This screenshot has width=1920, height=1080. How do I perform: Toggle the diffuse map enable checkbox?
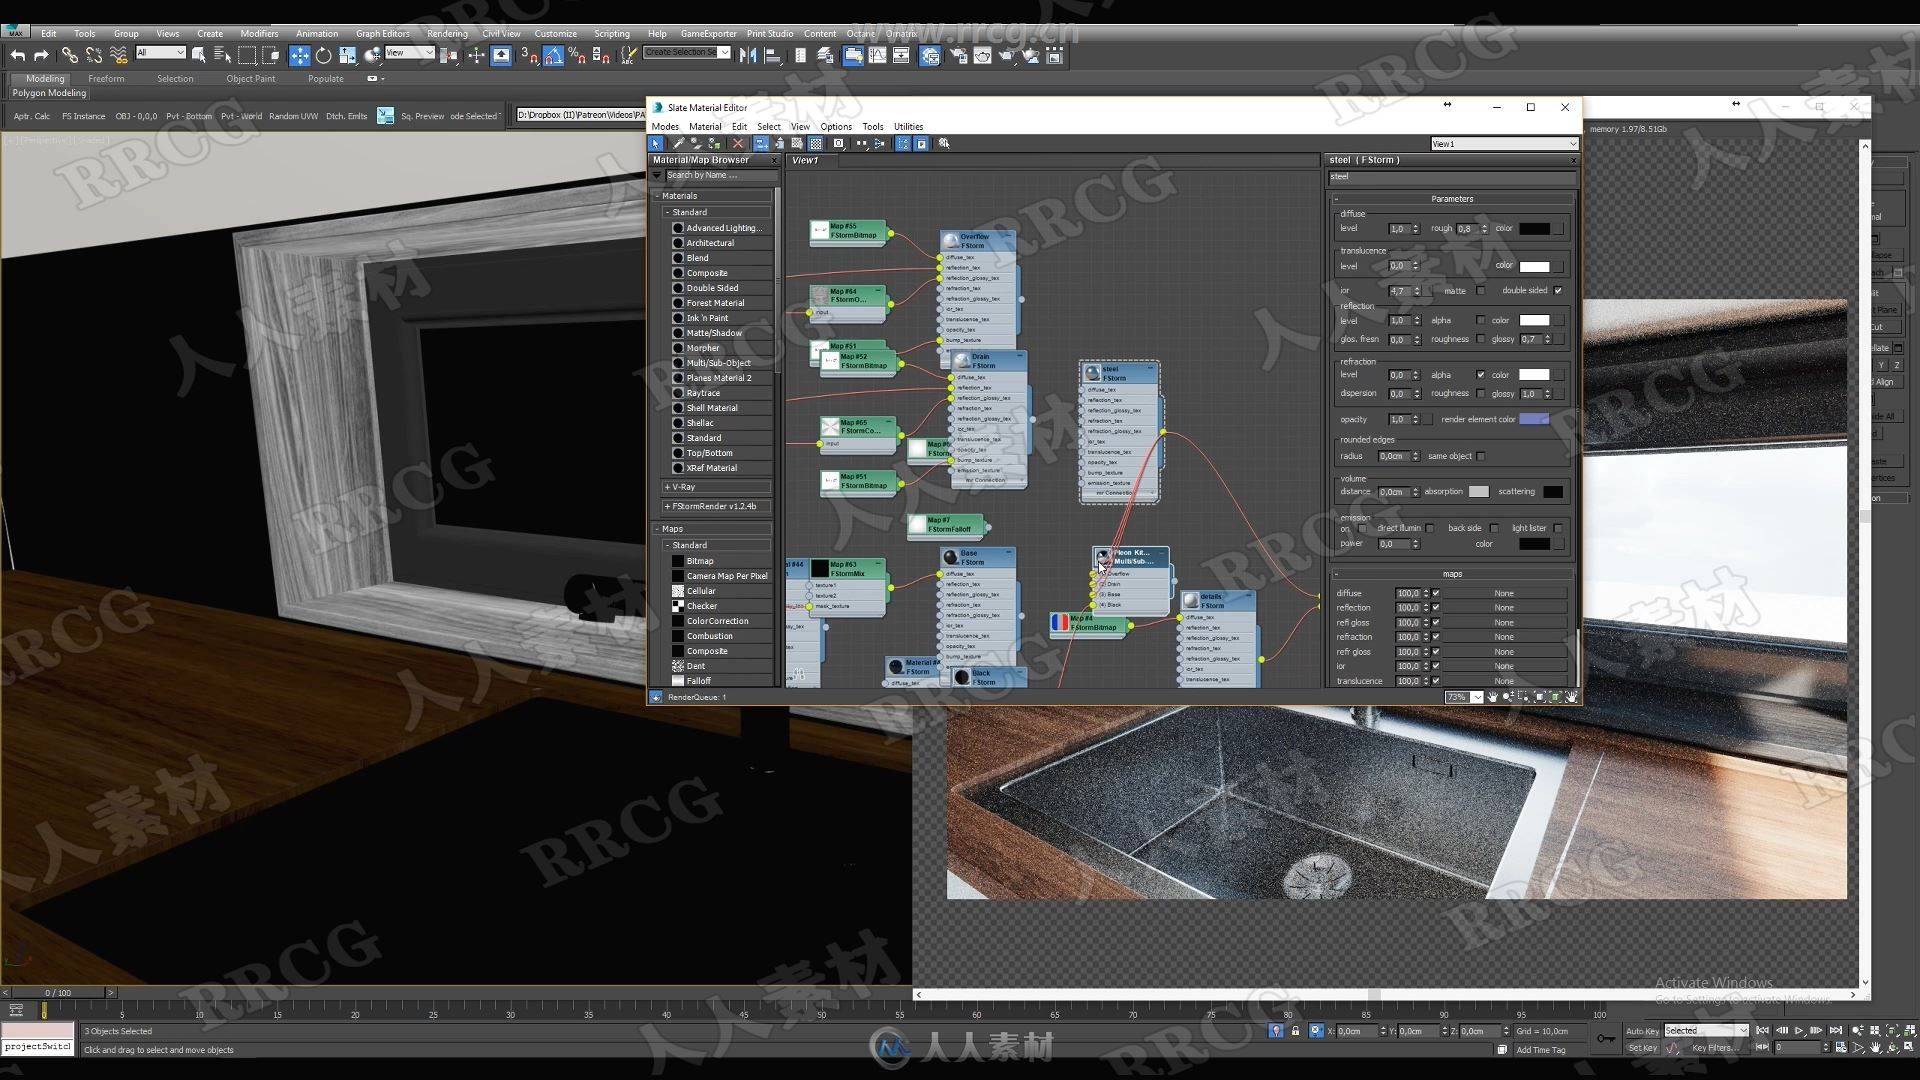[1436, 593]
